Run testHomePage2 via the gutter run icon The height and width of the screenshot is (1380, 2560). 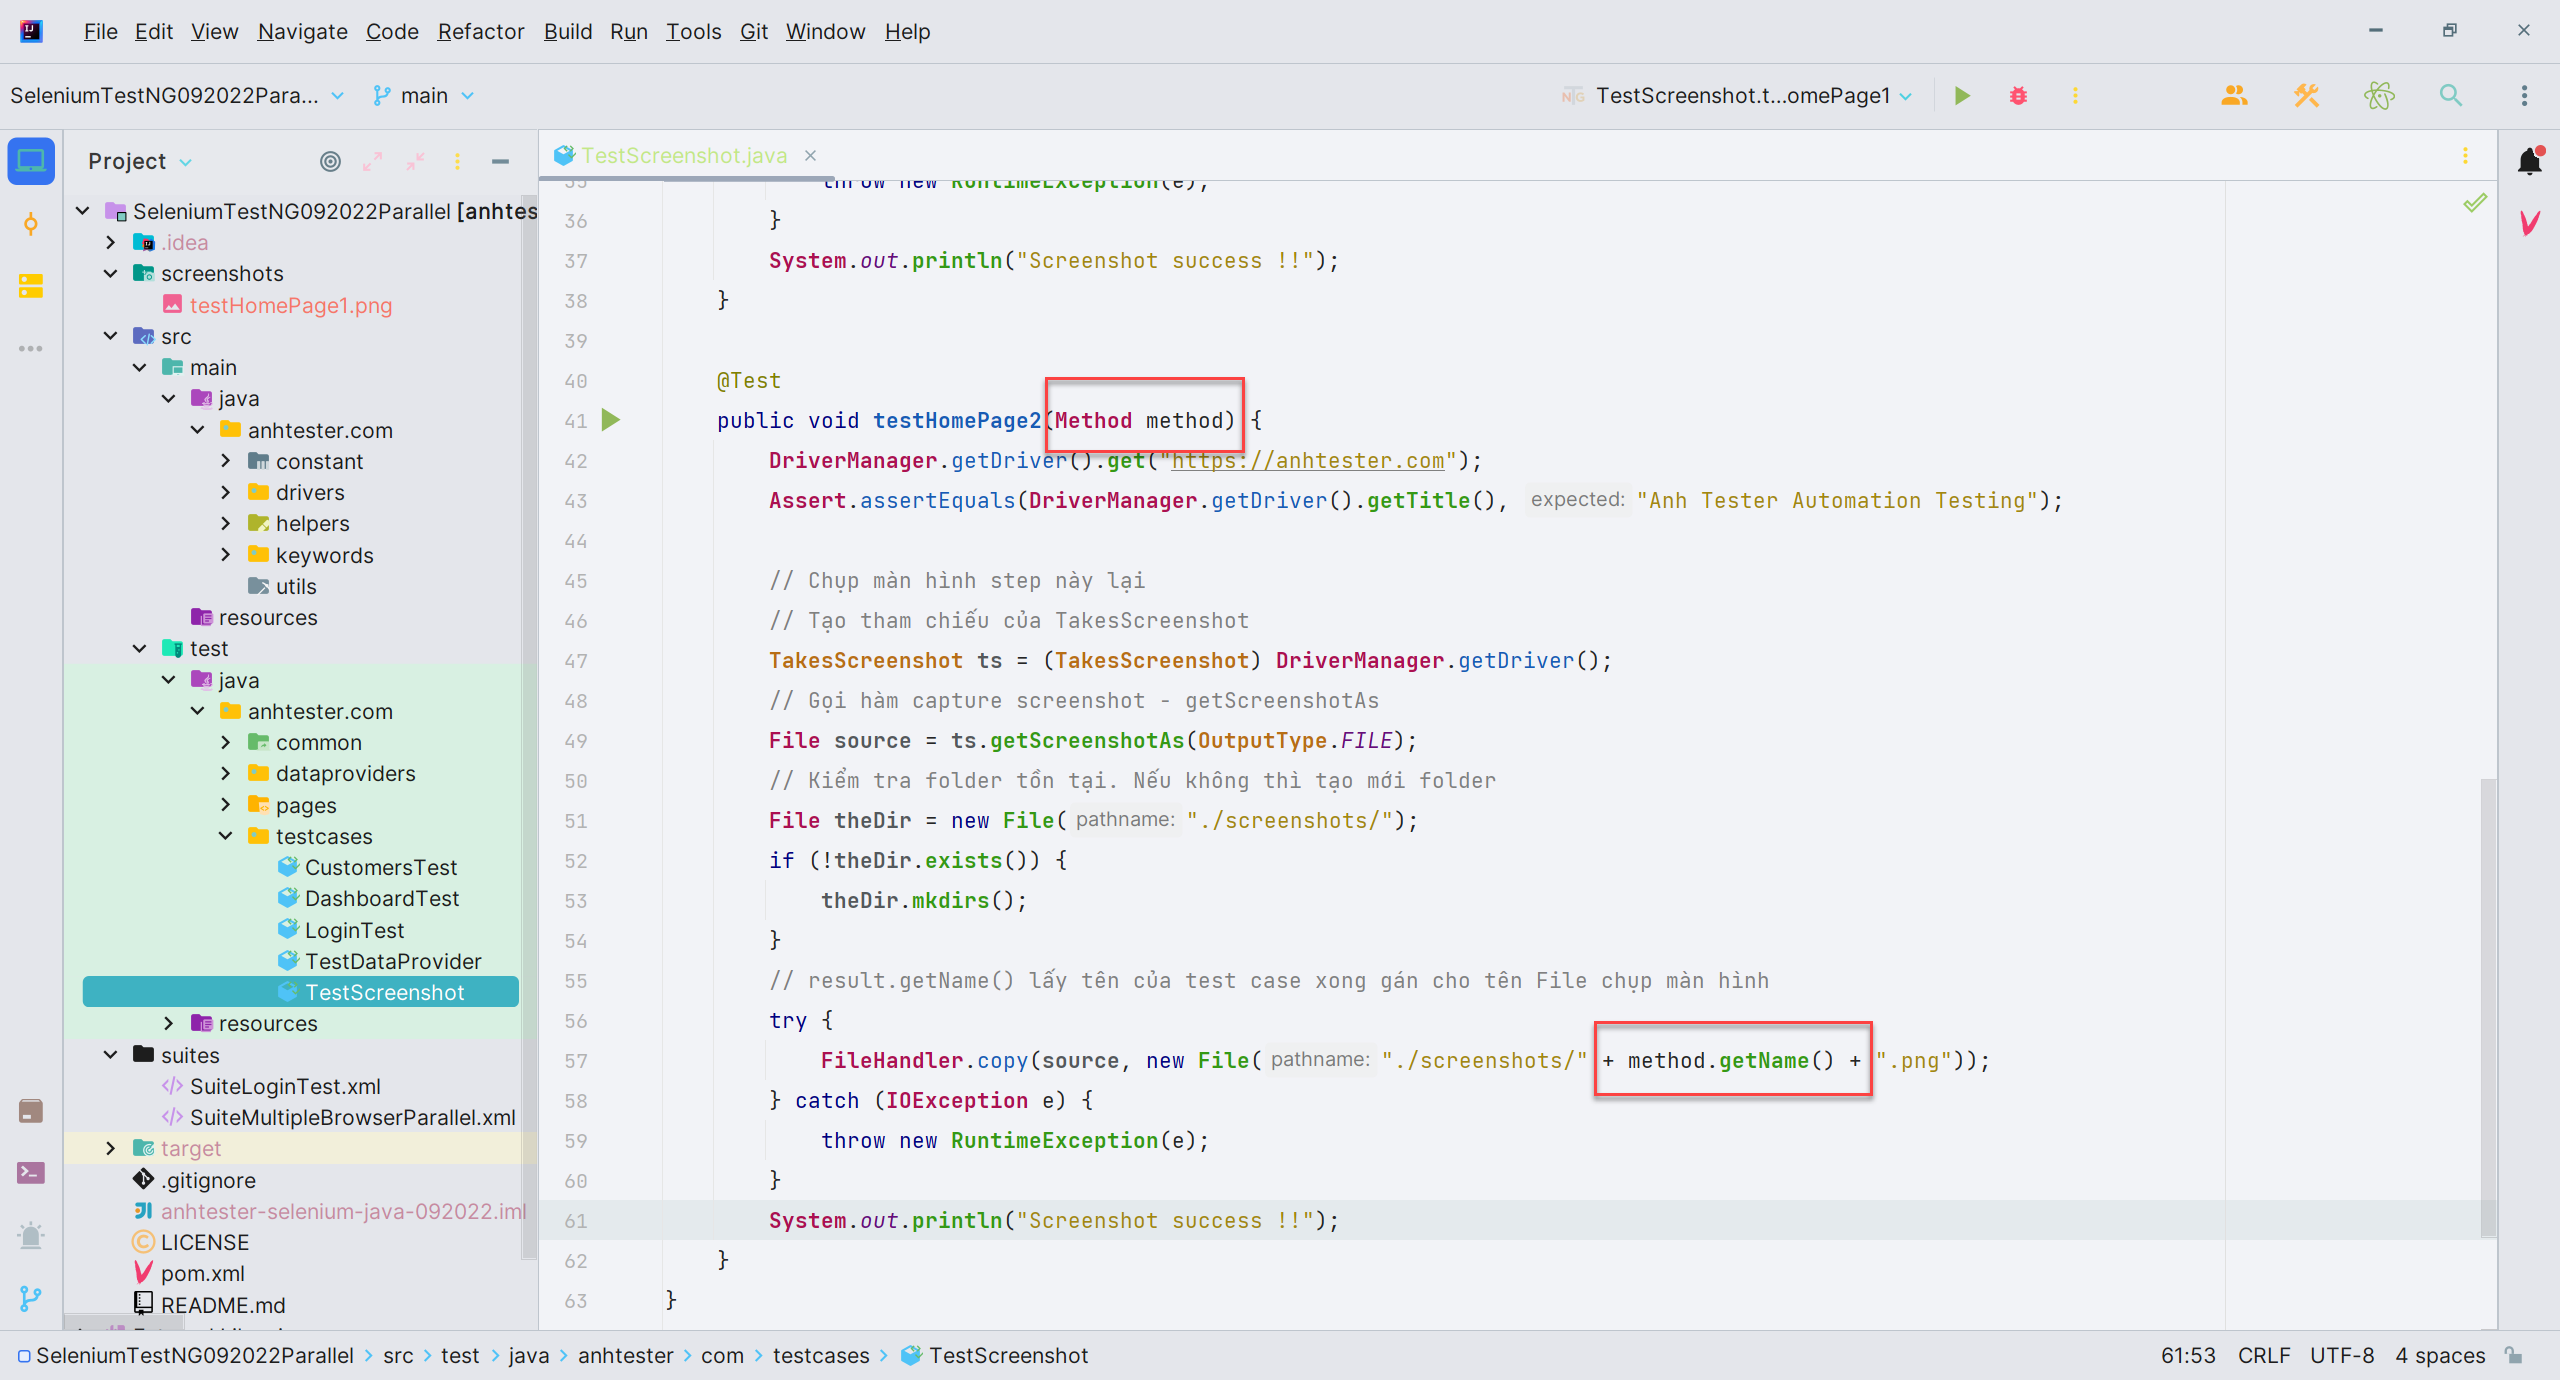click(611, 420)
